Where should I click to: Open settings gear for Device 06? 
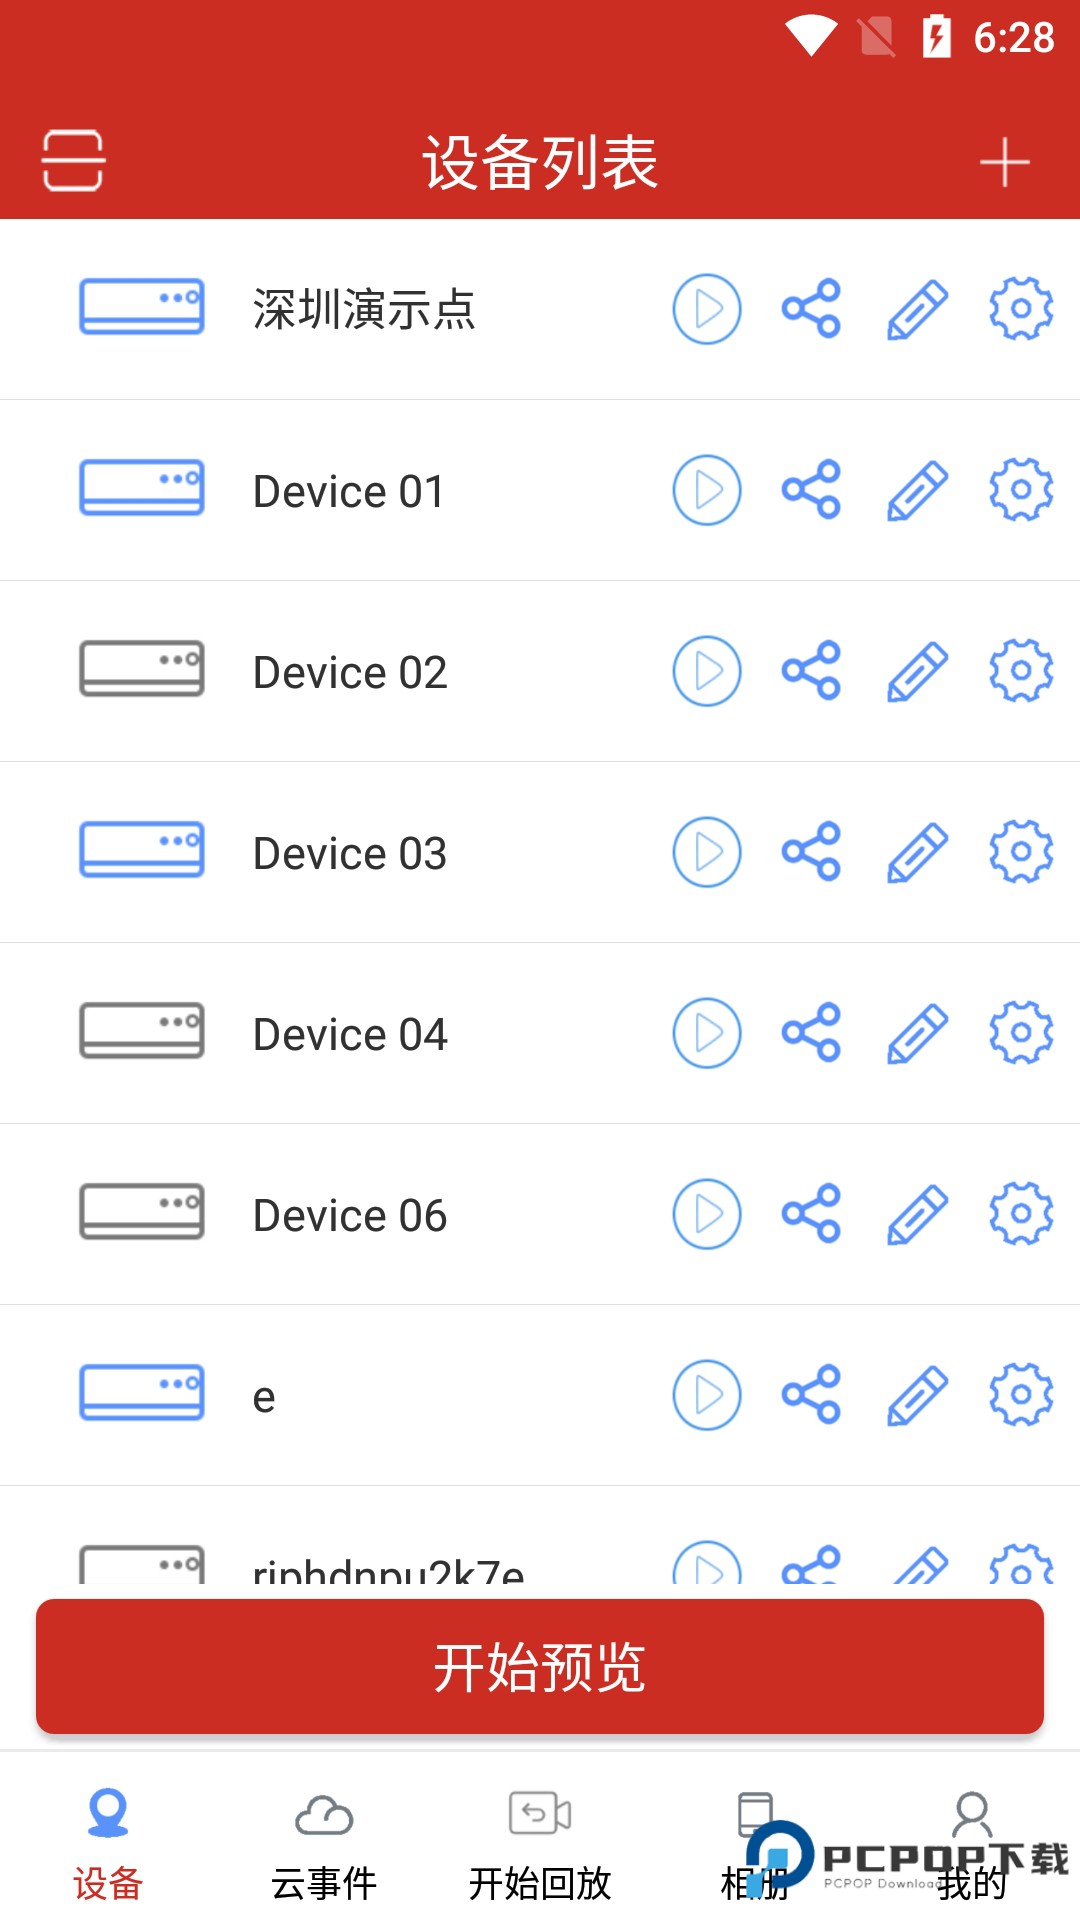pyautogui.click(x=1021, y=1214)
